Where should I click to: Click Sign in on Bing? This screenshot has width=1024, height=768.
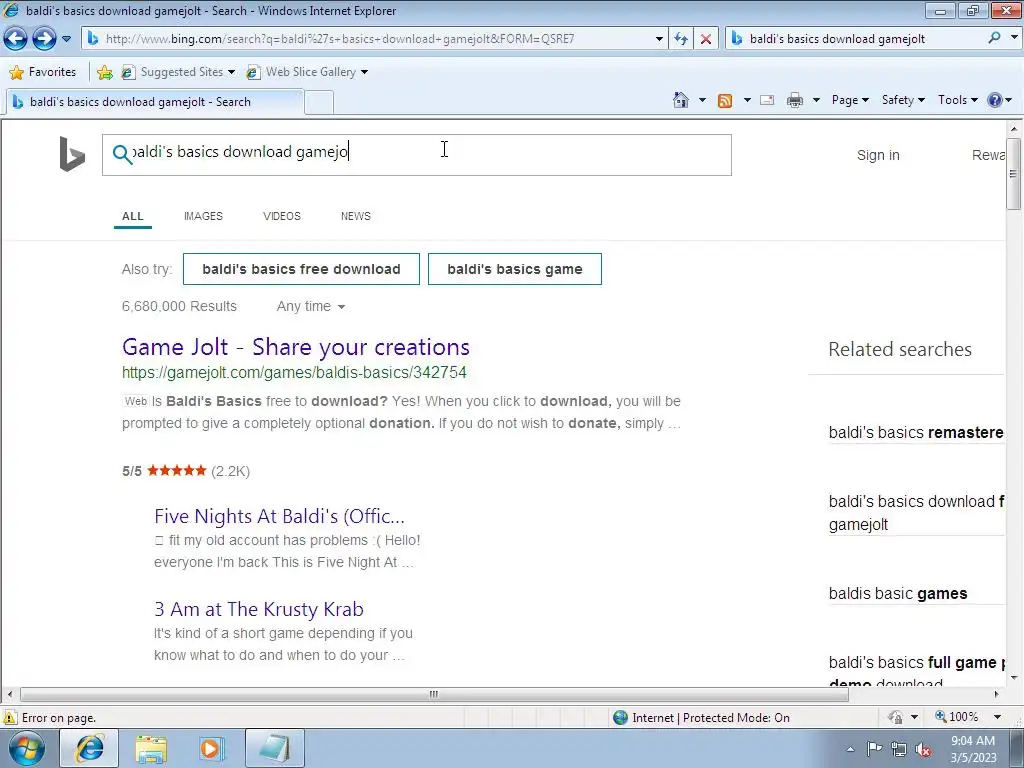coord(878,155)
